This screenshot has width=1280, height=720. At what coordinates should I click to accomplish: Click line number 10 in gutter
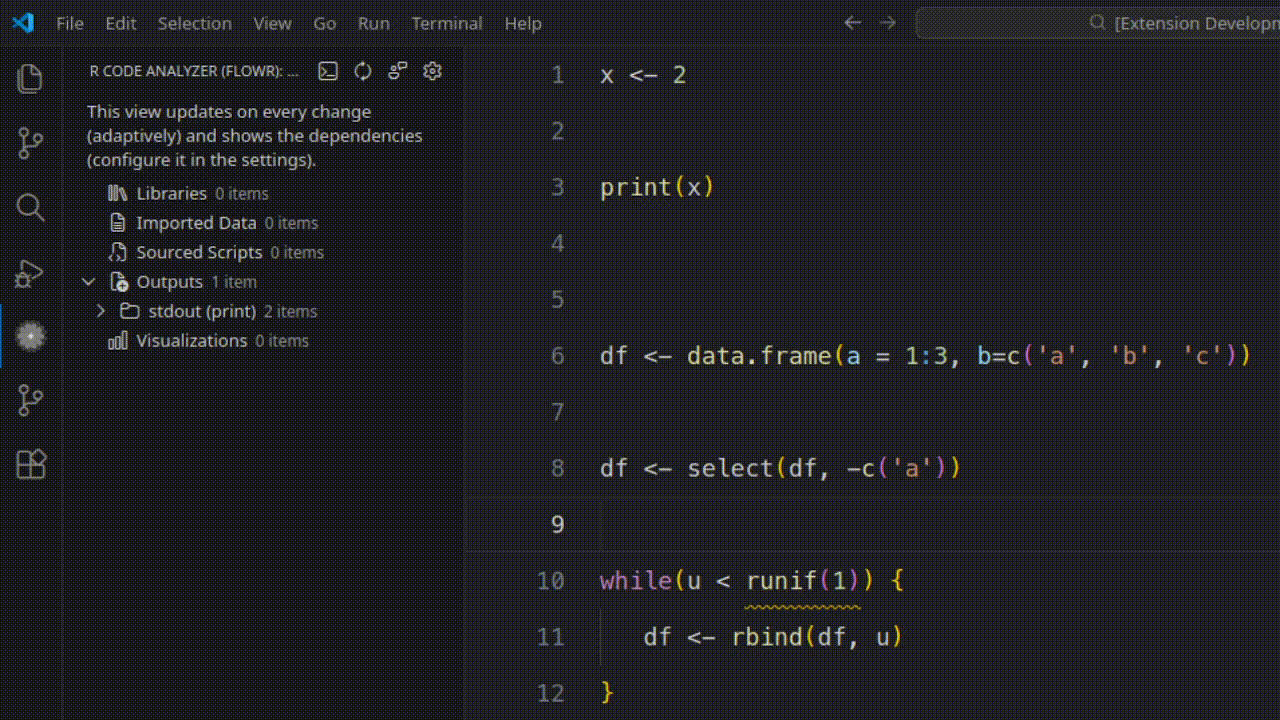coord(551,581)
